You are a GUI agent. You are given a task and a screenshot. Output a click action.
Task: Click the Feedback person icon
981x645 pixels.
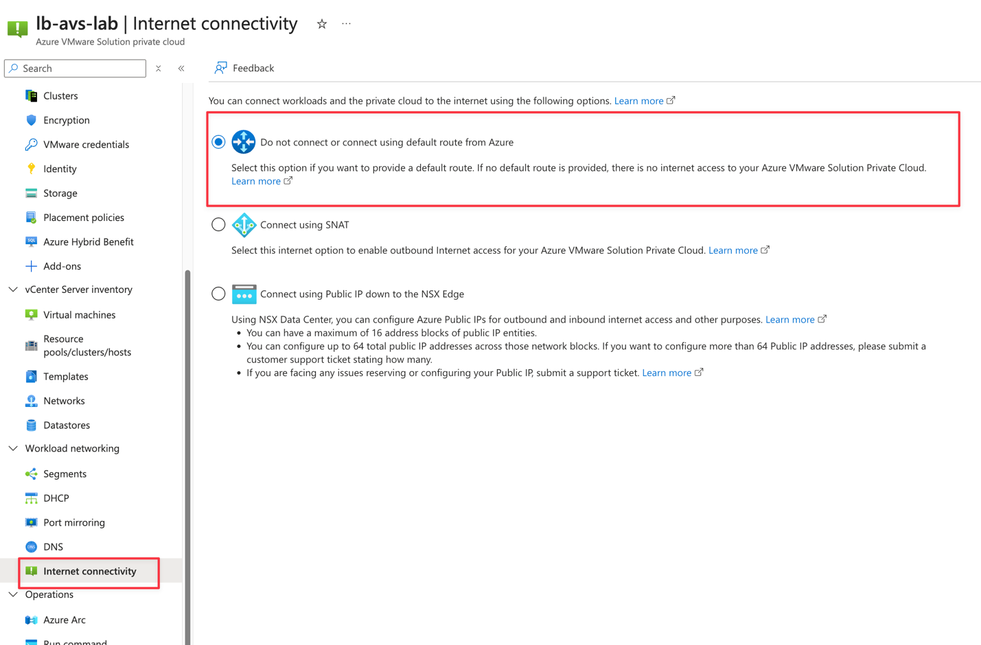(220, 68)
